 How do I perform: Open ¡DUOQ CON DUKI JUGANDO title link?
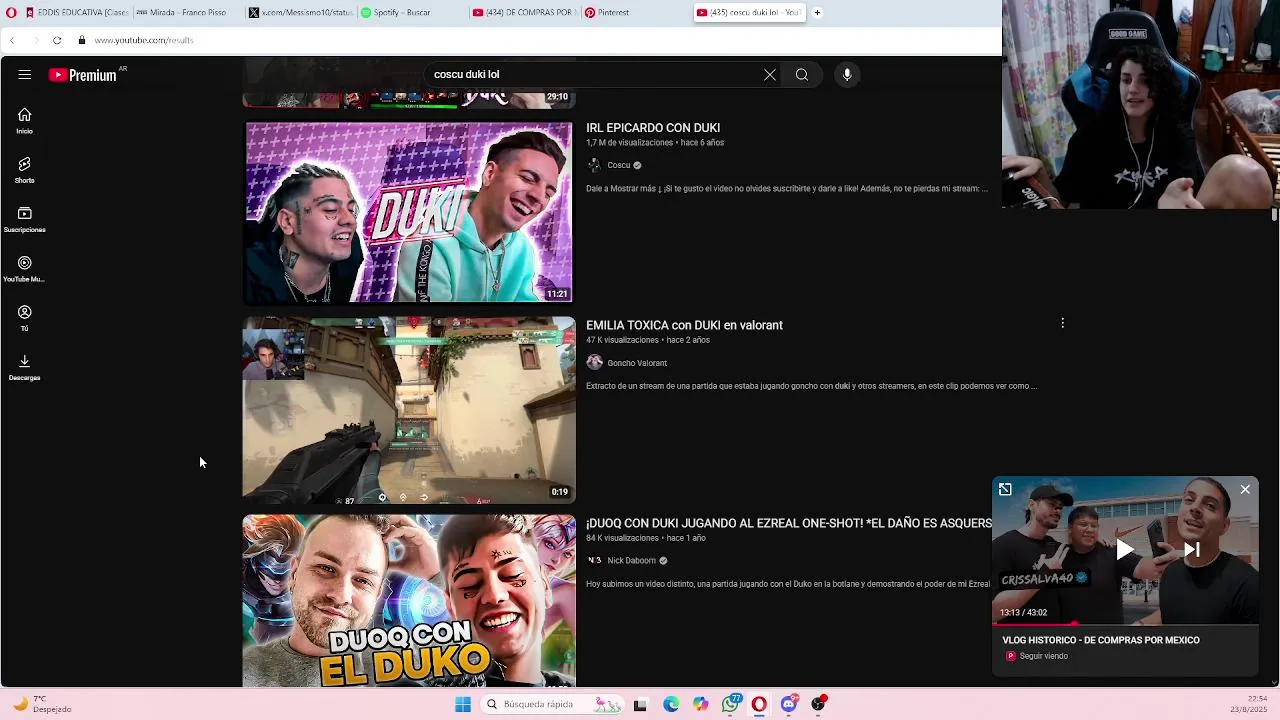coord(789,523)
